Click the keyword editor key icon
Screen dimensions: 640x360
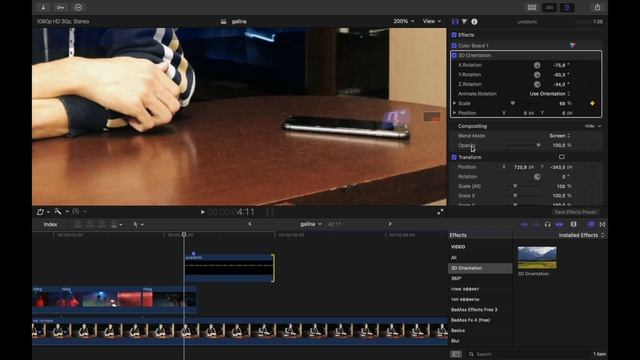(60, 7)
